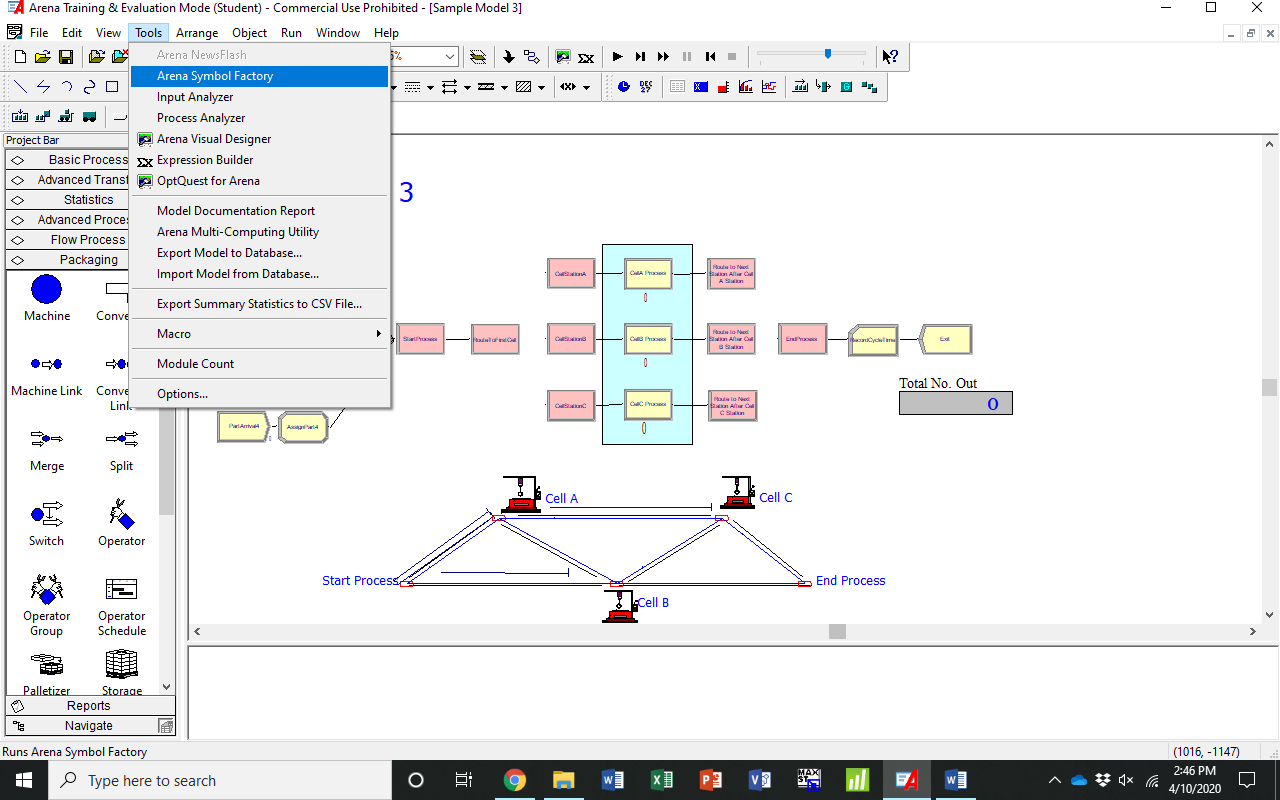The height and width of the screenshot is (800, 1280).
Task: Choose Export Summary Statistics to CSV File
Action: pos(260,304)
